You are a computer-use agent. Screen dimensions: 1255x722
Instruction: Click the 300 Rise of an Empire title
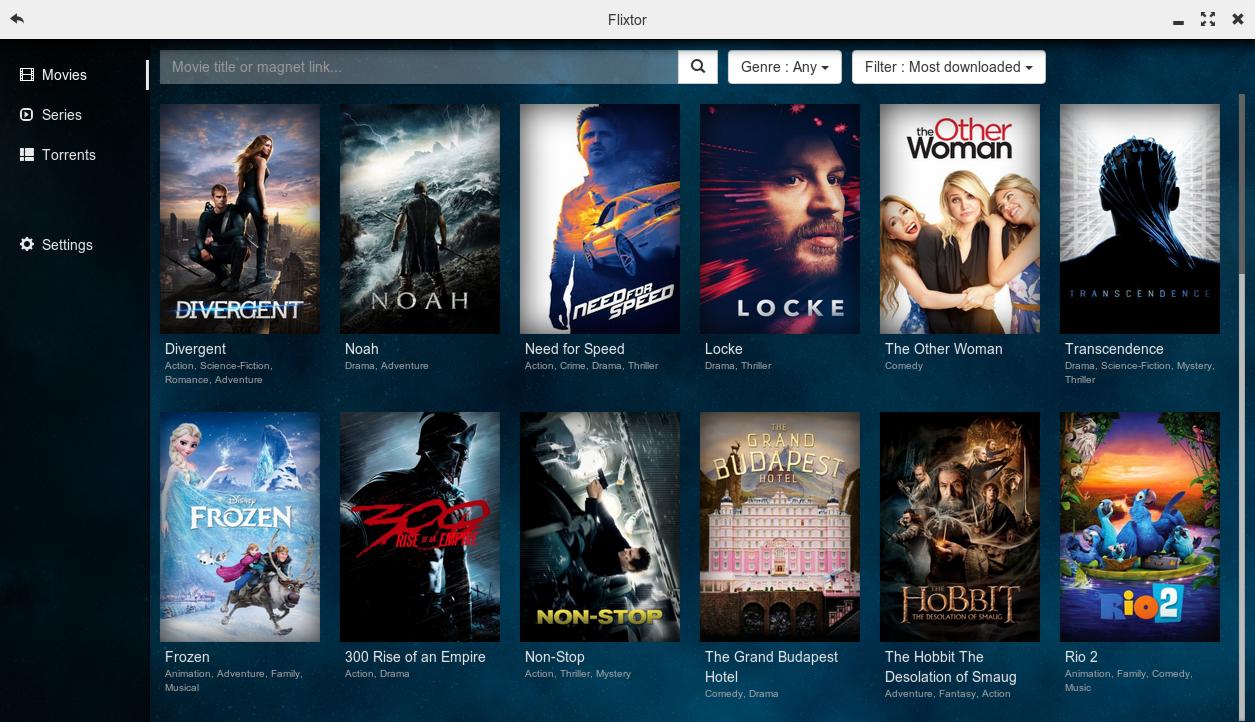pos(415,657)
